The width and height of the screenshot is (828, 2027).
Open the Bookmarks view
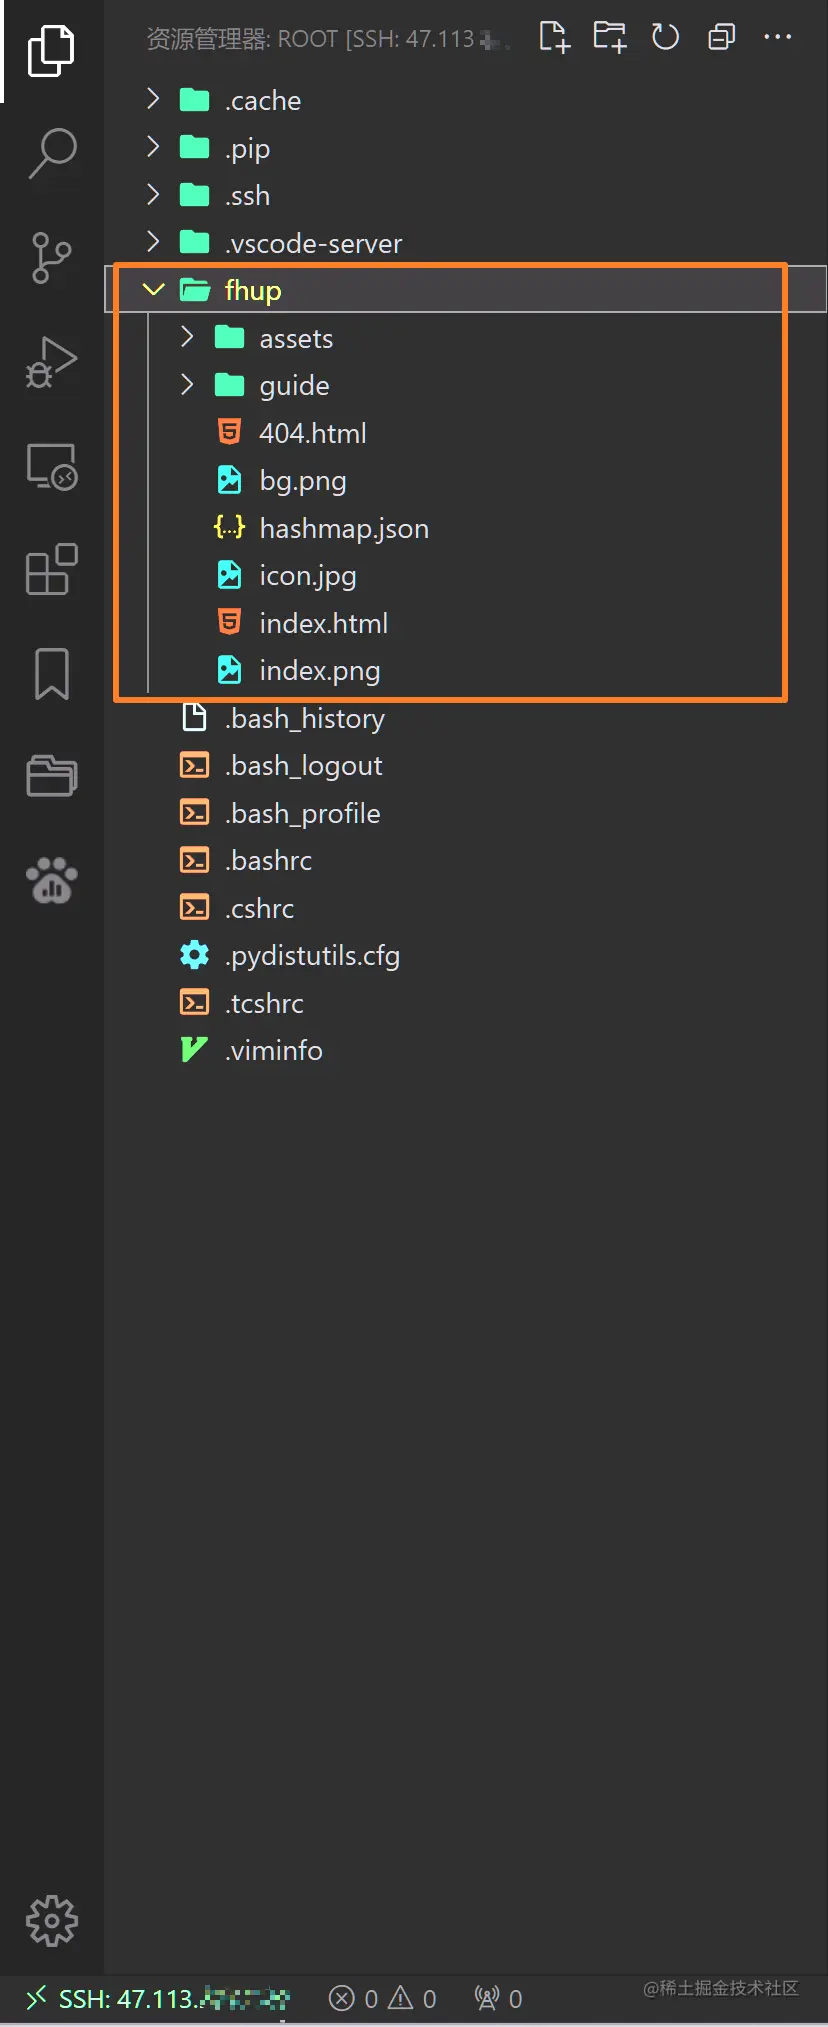coord(52,673)
